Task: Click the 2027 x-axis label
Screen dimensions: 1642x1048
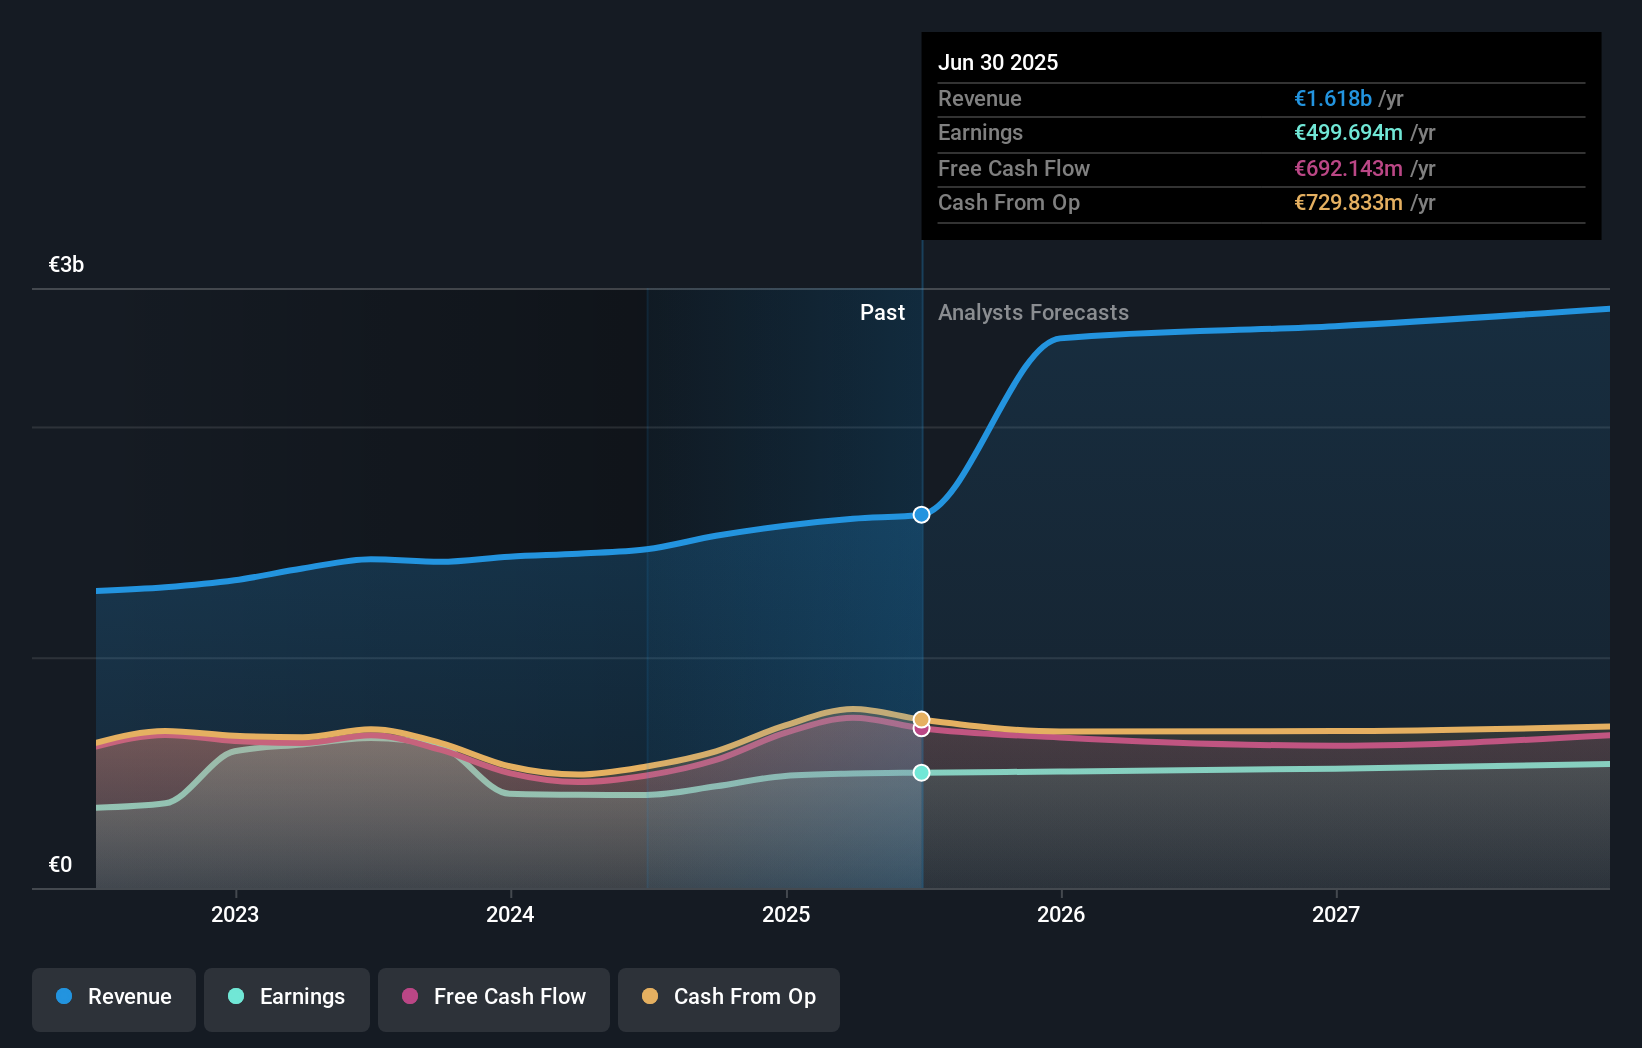Action: click(1336, 914)
